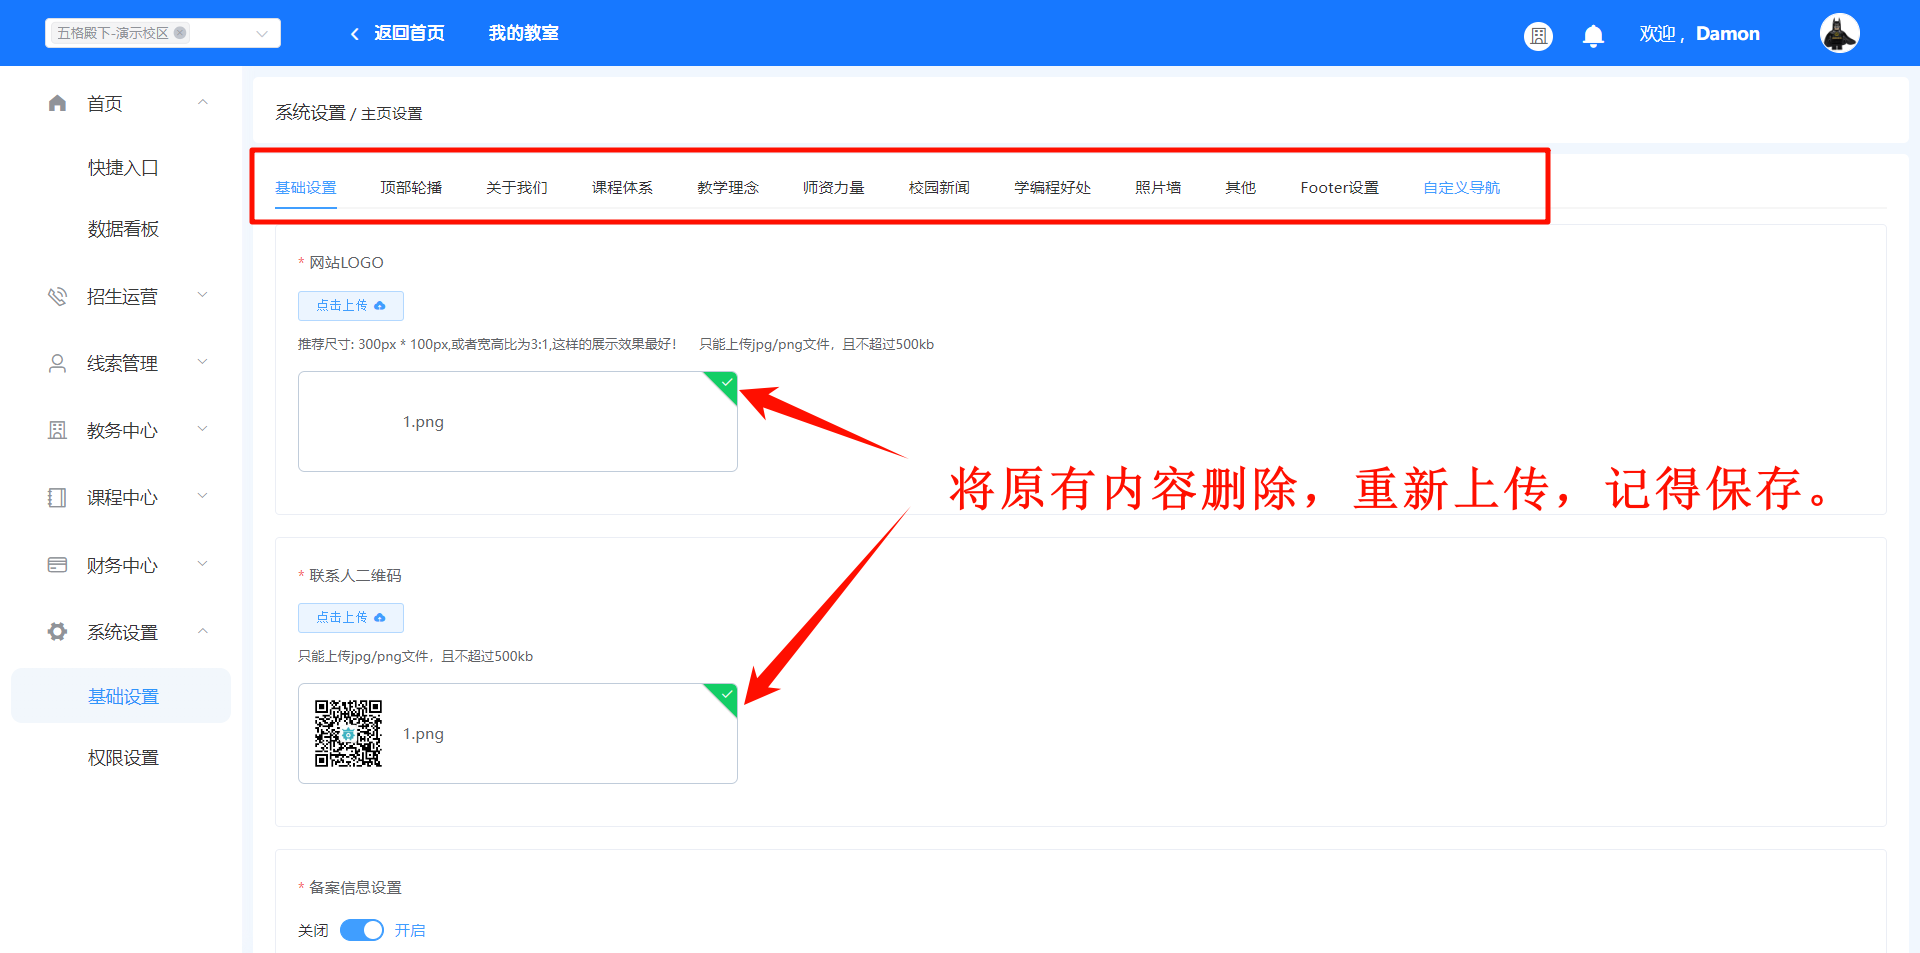Collapse the 首页 menu chevron

click(203, 102)
